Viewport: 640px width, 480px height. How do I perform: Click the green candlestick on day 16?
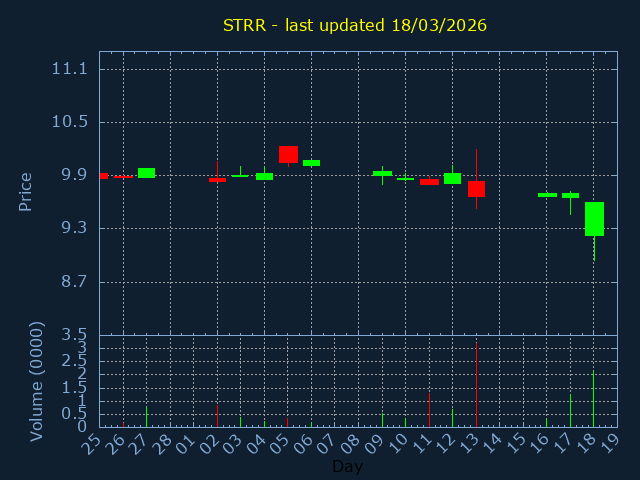pyautogui.click(x=547, y=195)
